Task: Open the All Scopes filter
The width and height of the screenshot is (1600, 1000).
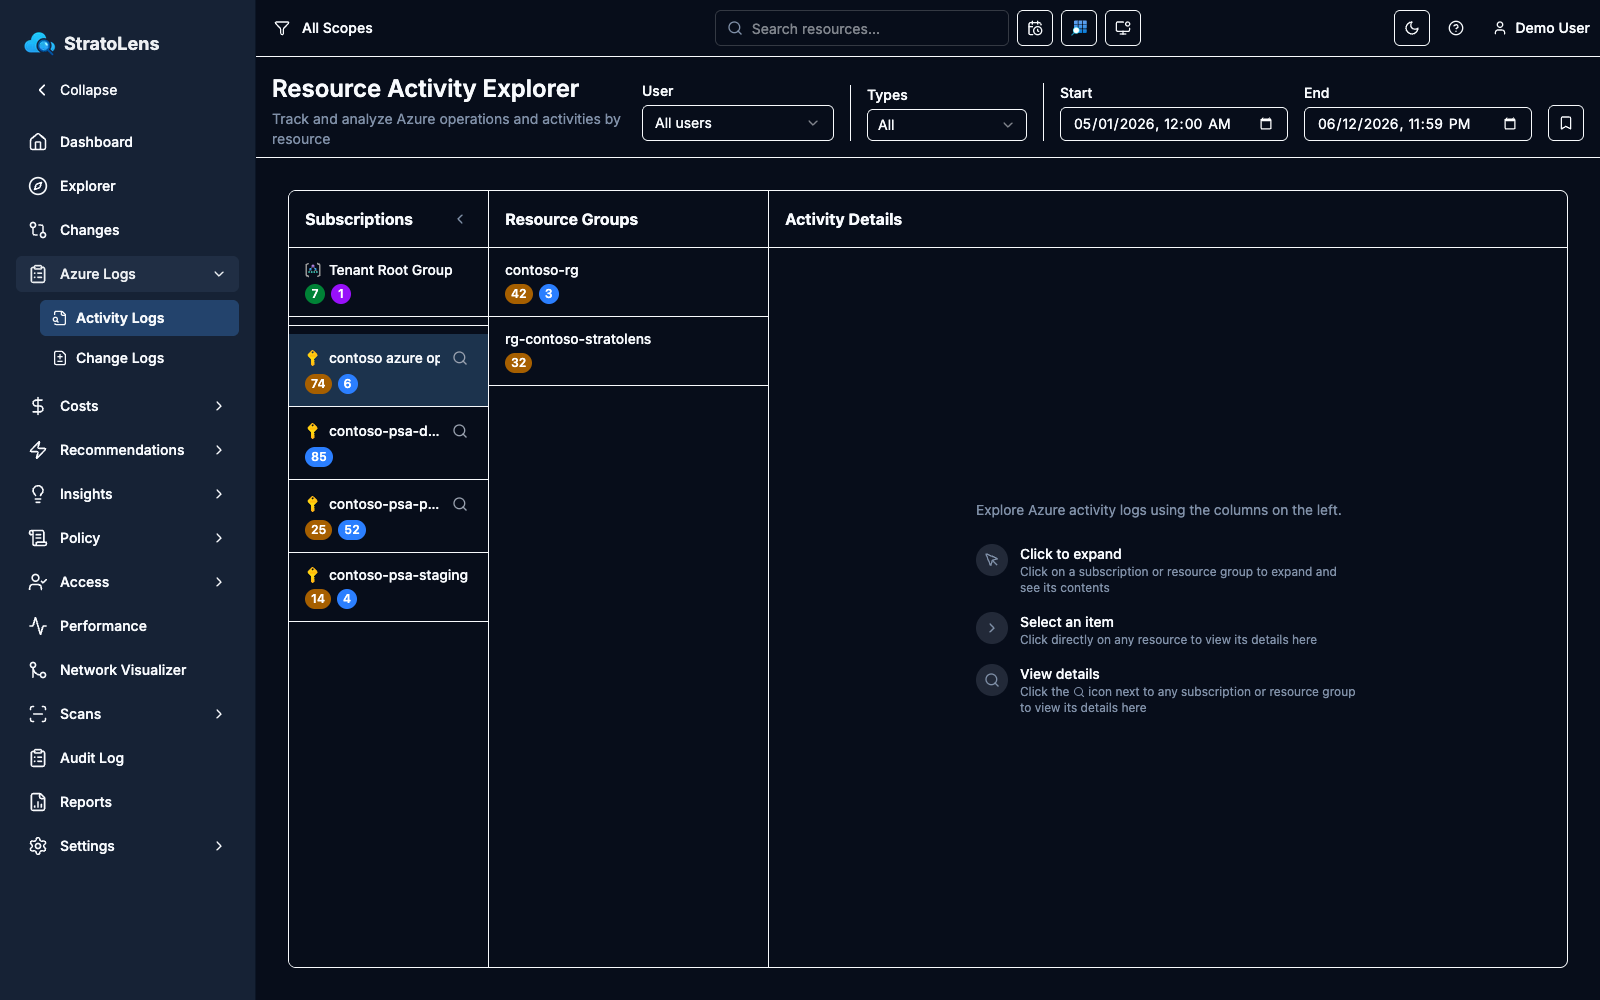Action: [x=323, y=28]
